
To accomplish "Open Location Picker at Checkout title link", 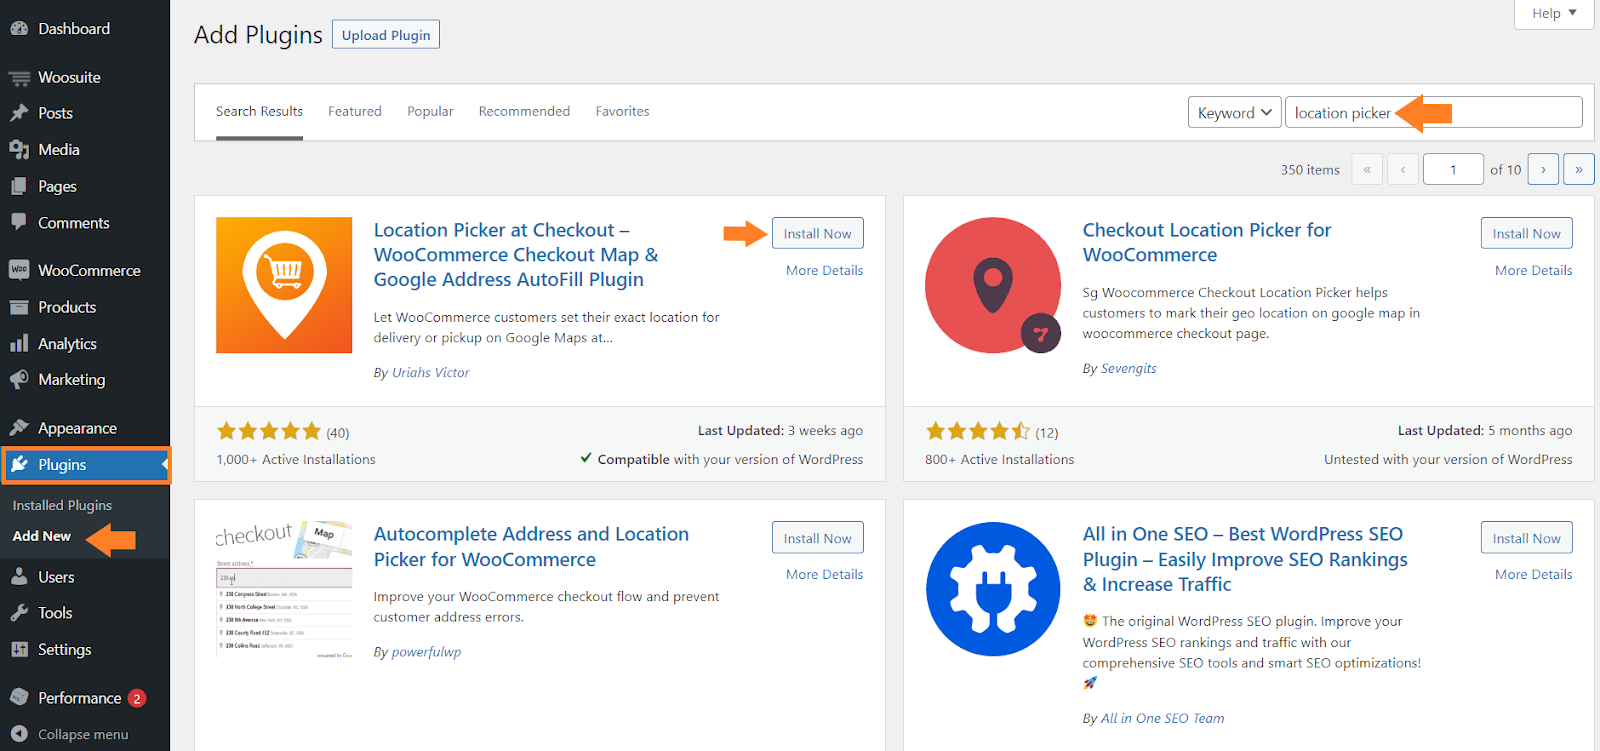I will 516,255.
